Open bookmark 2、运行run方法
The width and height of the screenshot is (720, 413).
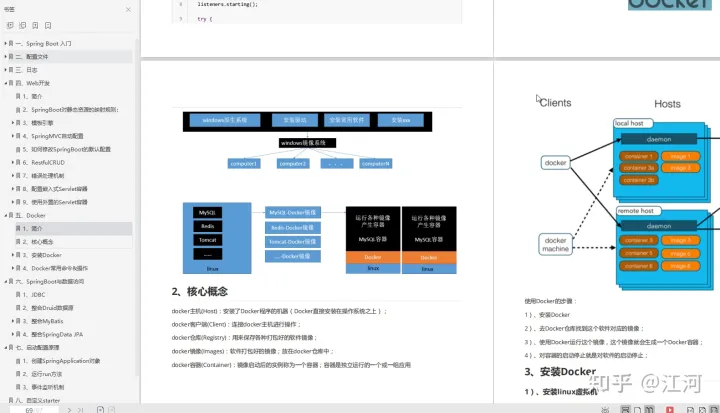[43, 374]
